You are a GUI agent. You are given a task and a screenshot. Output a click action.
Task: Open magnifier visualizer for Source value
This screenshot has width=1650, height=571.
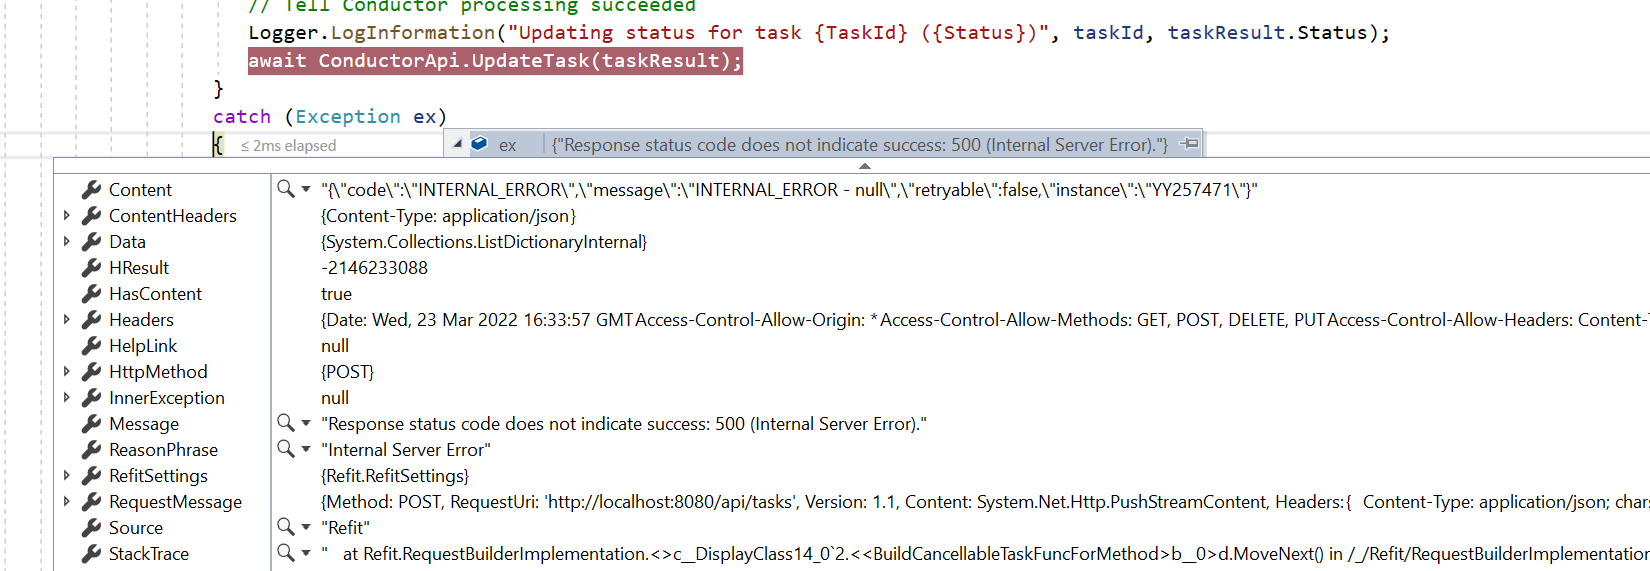(286, 527)
